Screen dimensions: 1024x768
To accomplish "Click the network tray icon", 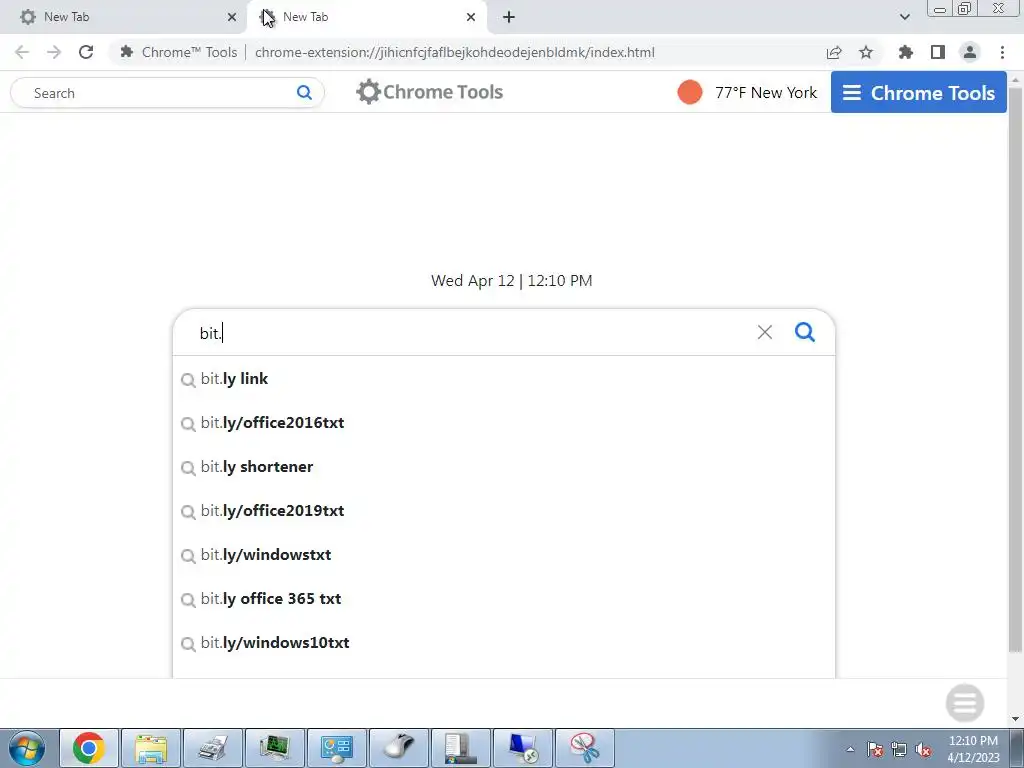I will click(899, 749).
